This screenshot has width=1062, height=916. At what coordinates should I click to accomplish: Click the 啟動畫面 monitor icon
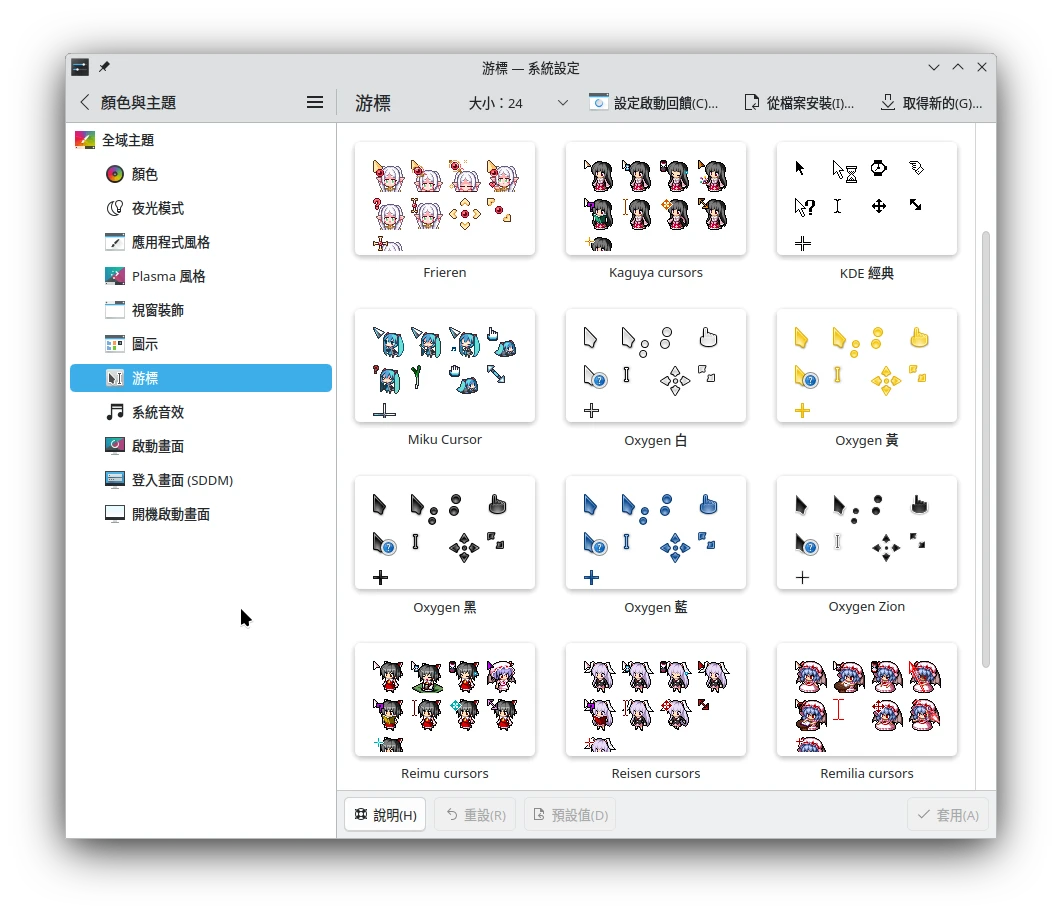point(115,446)
